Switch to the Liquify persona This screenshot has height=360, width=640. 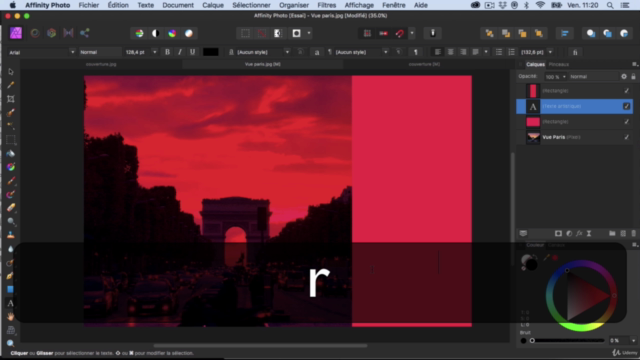pyautogui.click(x=35, y=33)
